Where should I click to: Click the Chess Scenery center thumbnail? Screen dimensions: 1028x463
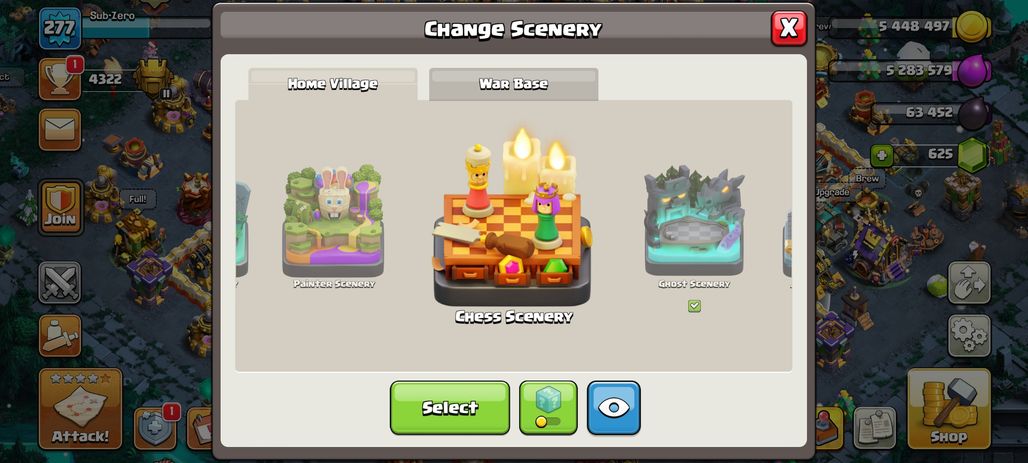tap(513, 224)
